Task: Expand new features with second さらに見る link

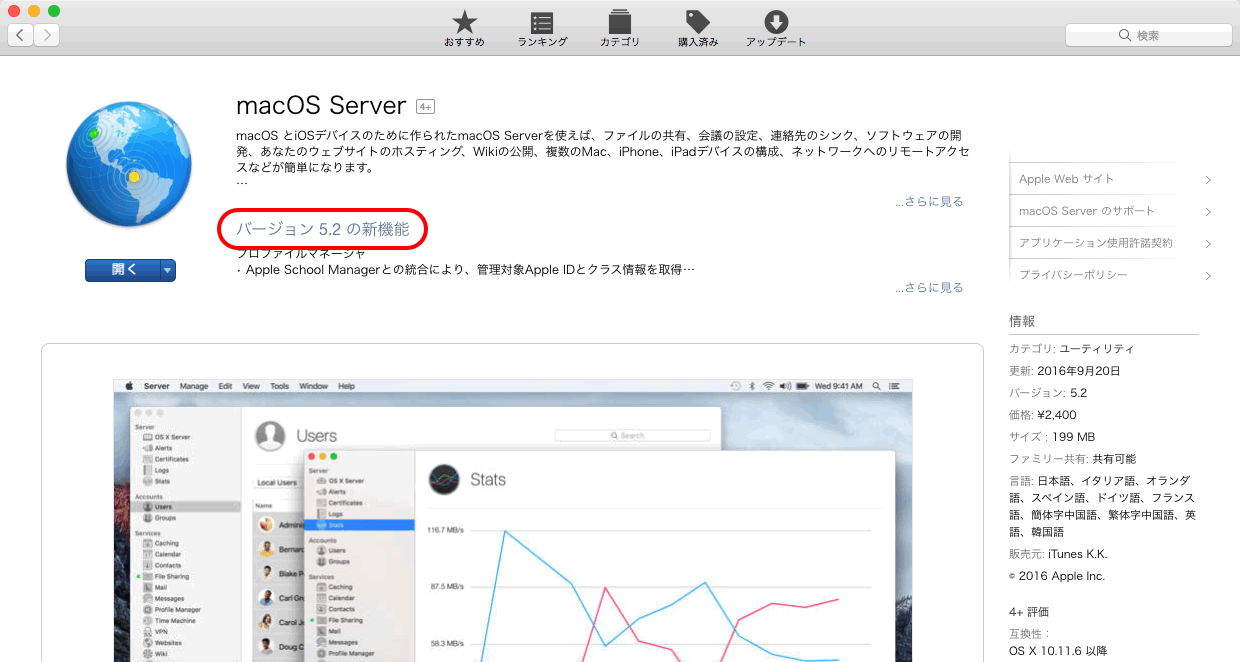Action: tap(929, 288)
